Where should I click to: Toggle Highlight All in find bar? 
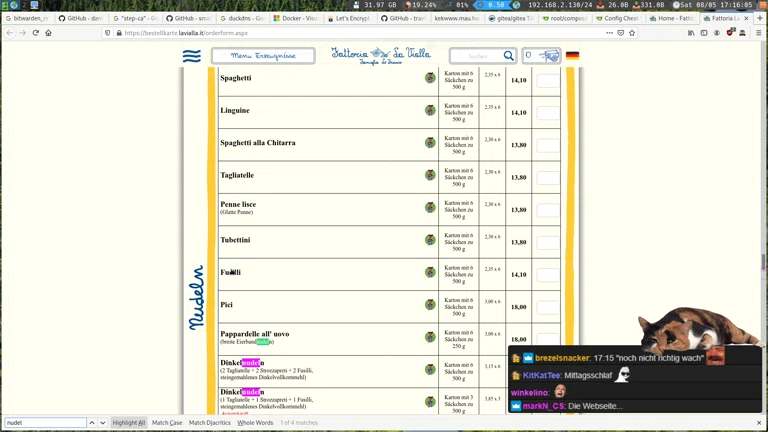129,422
